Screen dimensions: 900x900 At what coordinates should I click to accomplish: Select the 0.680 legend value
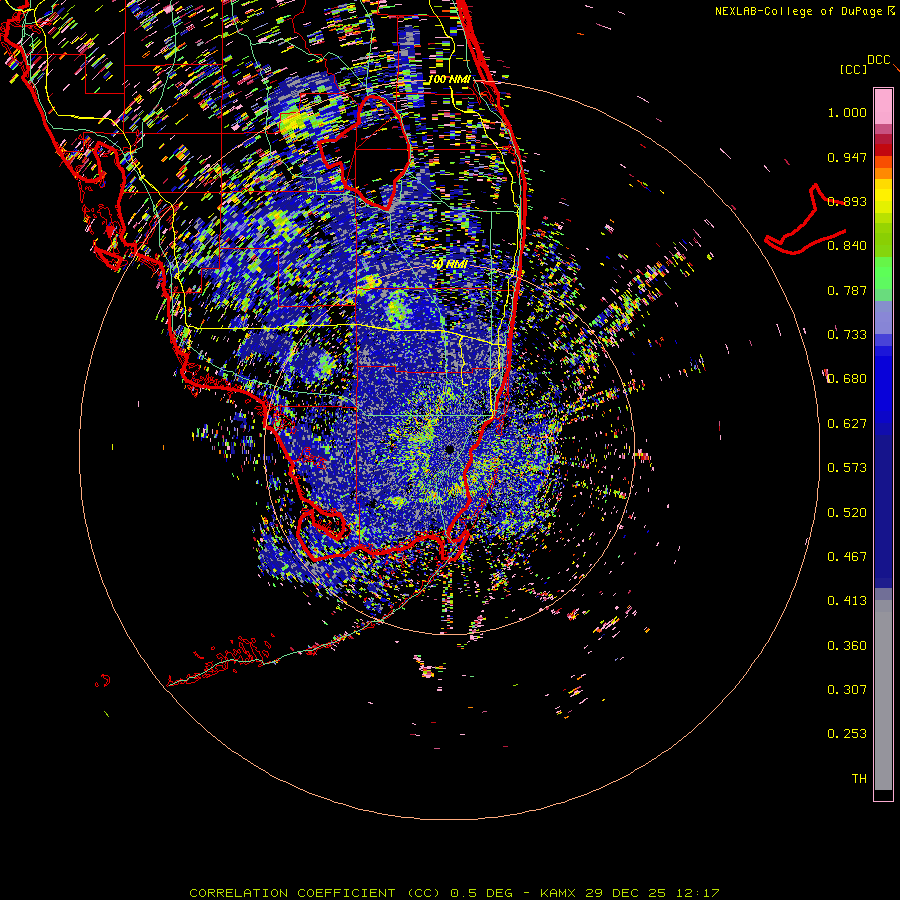(x=847, y=379)
